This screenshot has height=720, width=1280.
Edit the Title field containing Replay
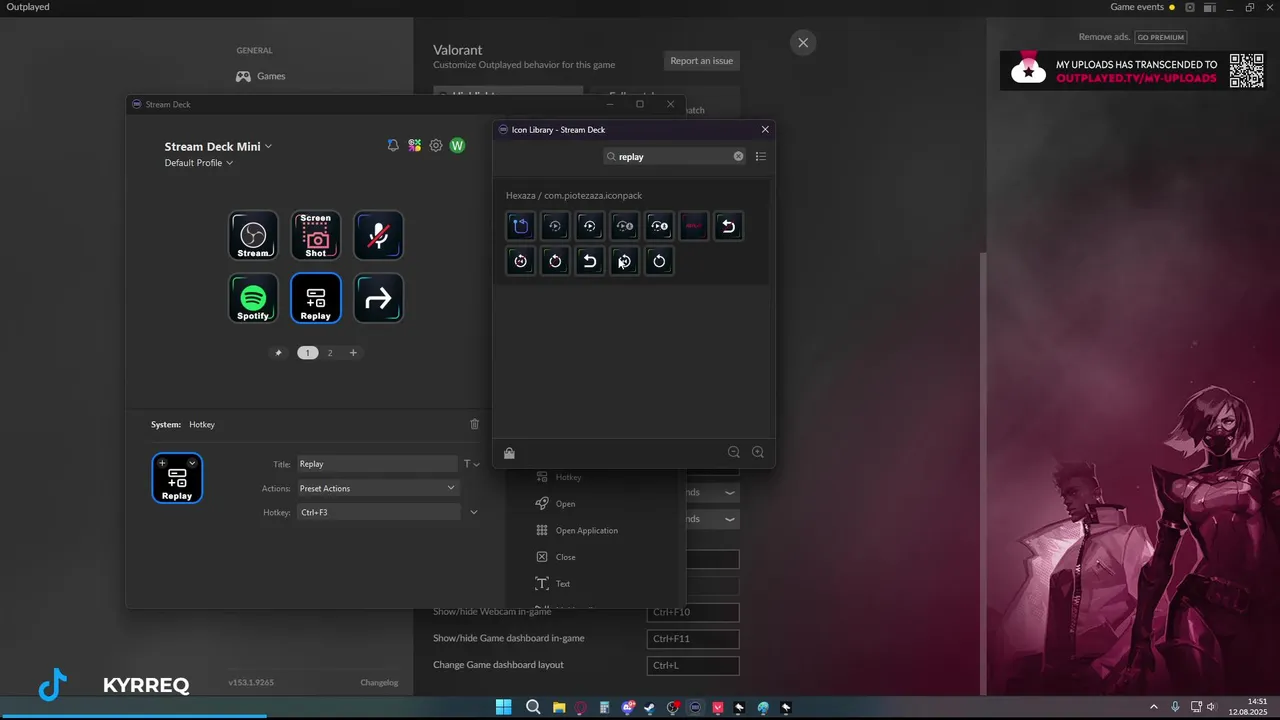(377, 464)
